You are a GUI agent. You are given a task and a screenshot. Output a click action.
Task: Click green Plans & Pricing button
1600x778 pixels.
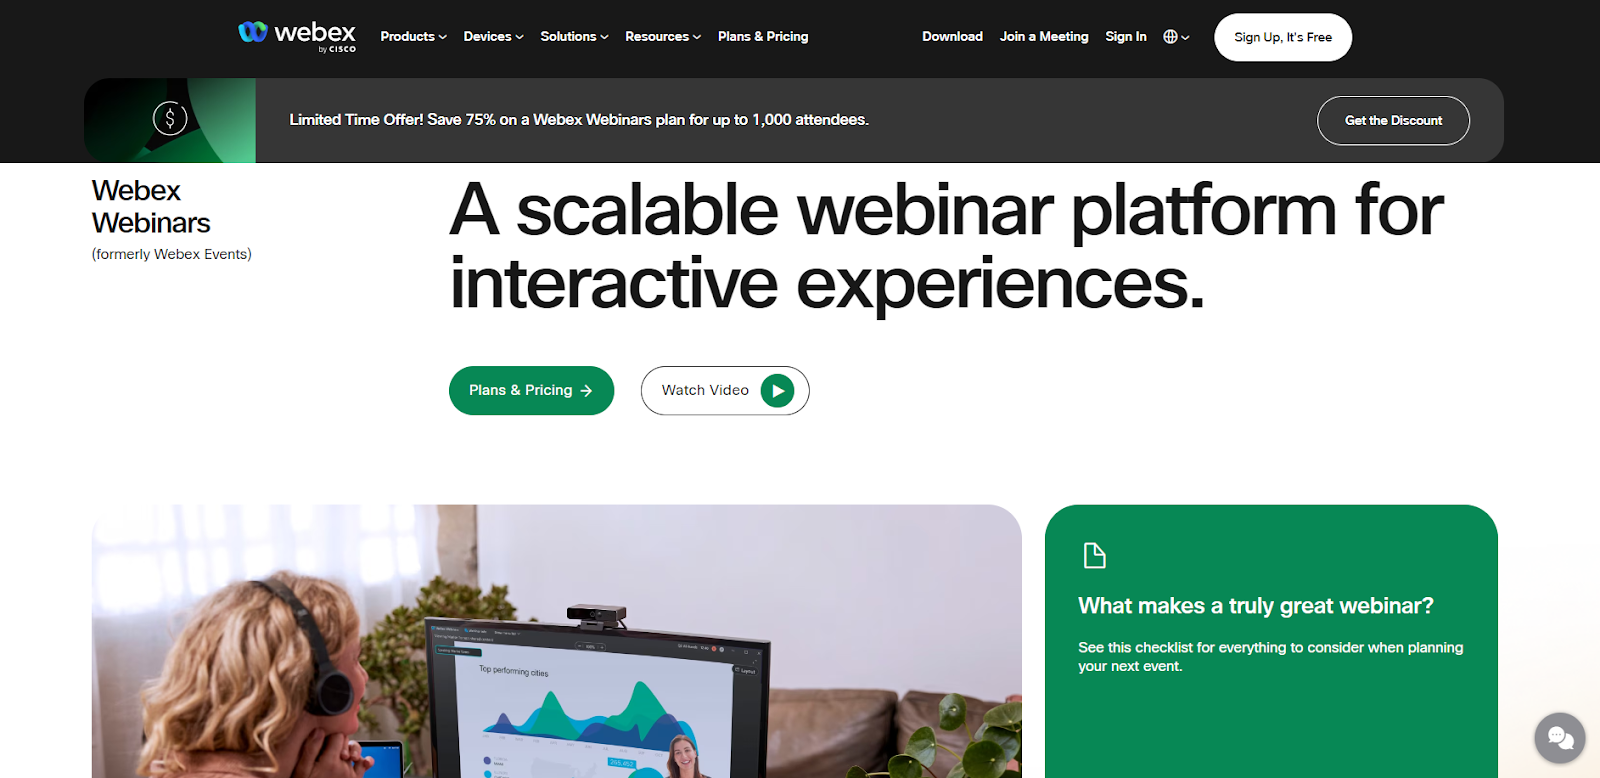531,390
